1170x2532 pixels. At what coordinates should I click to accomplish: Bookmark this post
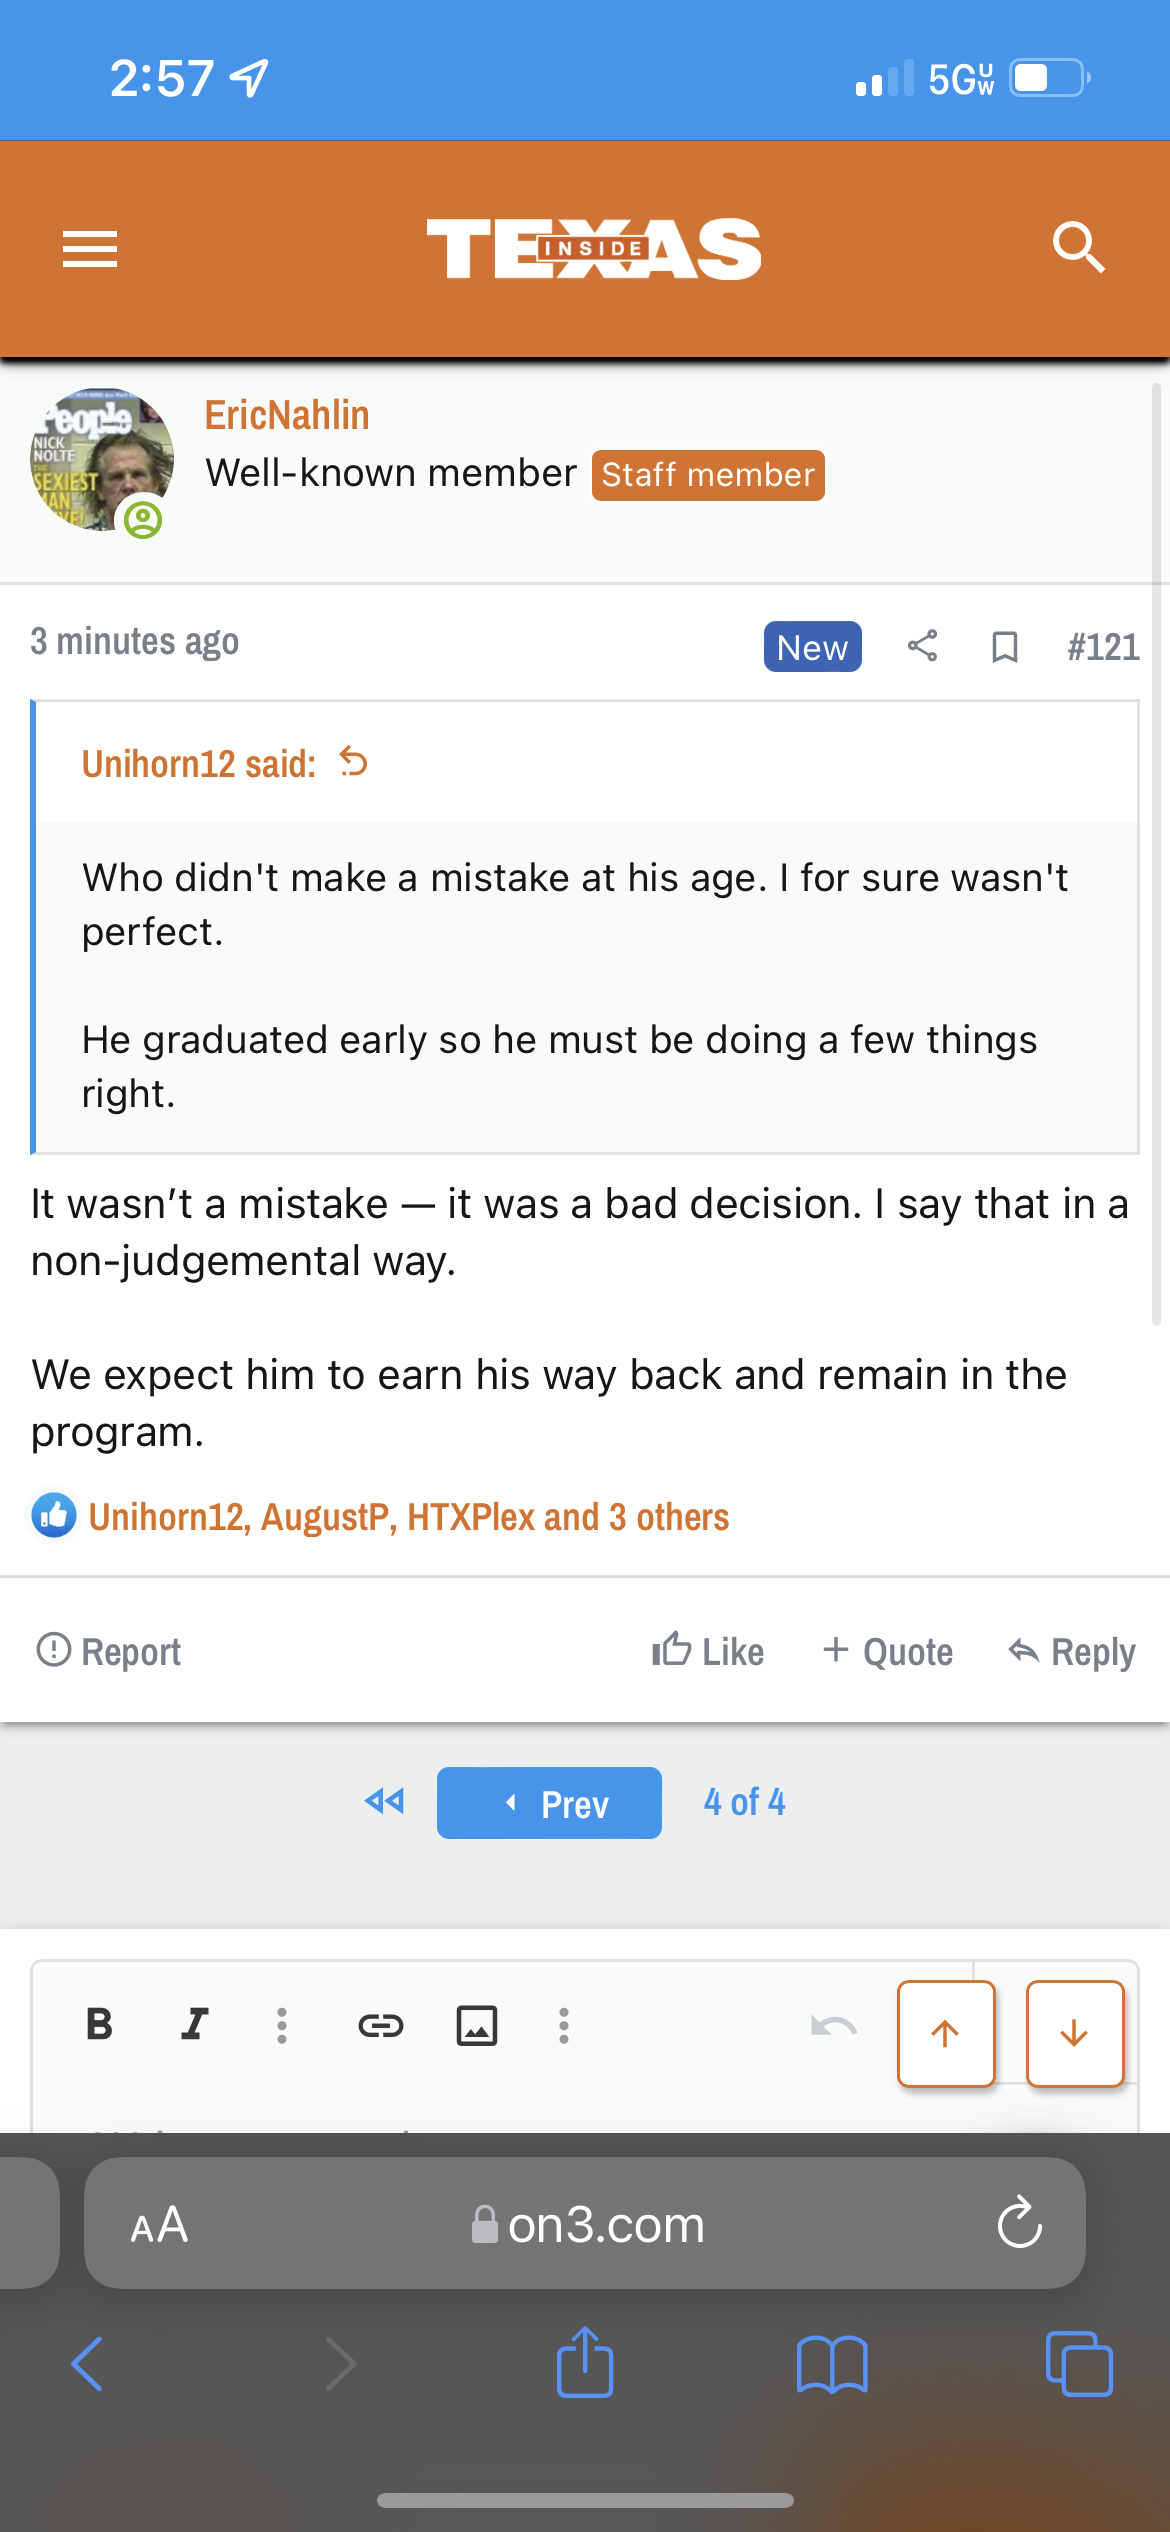pyautogui.click(x=1004, y=647)
